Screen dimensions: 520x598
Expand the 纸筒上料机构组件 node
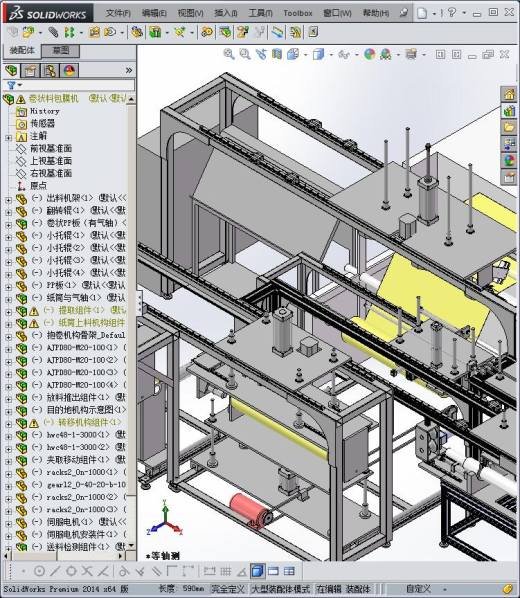8,324
